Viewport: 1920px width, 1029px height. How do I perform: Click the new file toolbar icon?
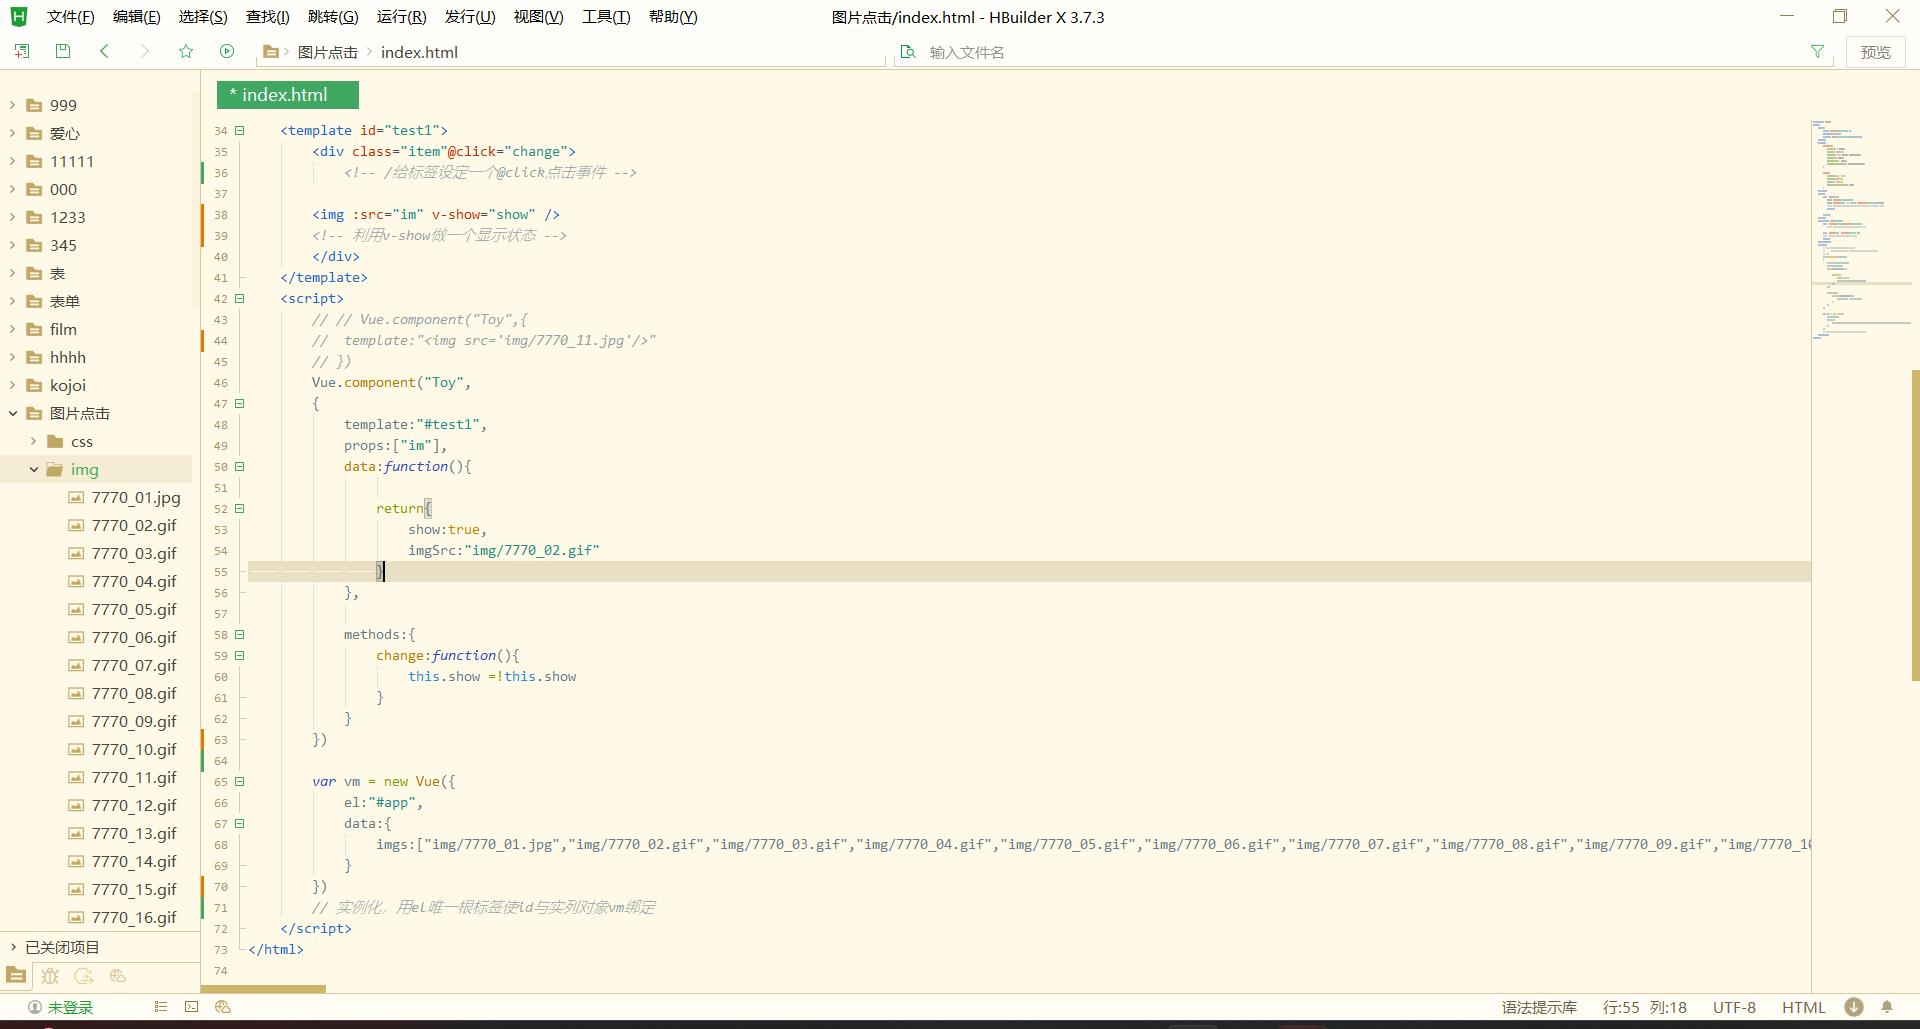[x=21, y=51]
